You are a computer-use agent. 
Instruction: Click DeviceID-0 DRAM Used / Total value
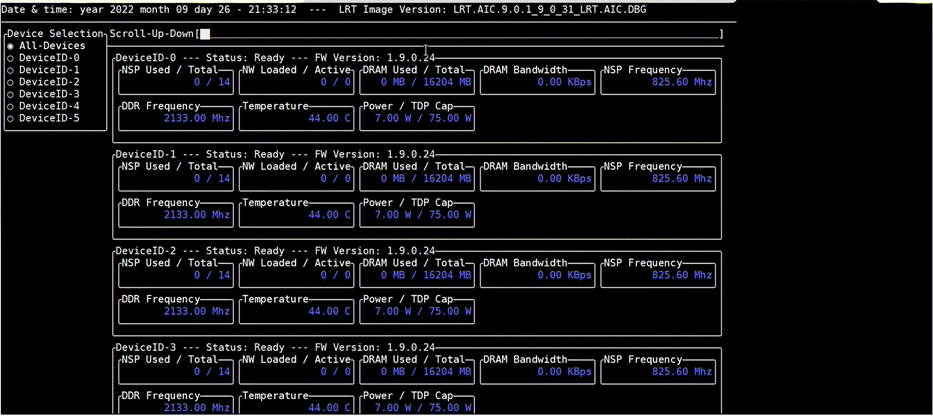[426, 82]
